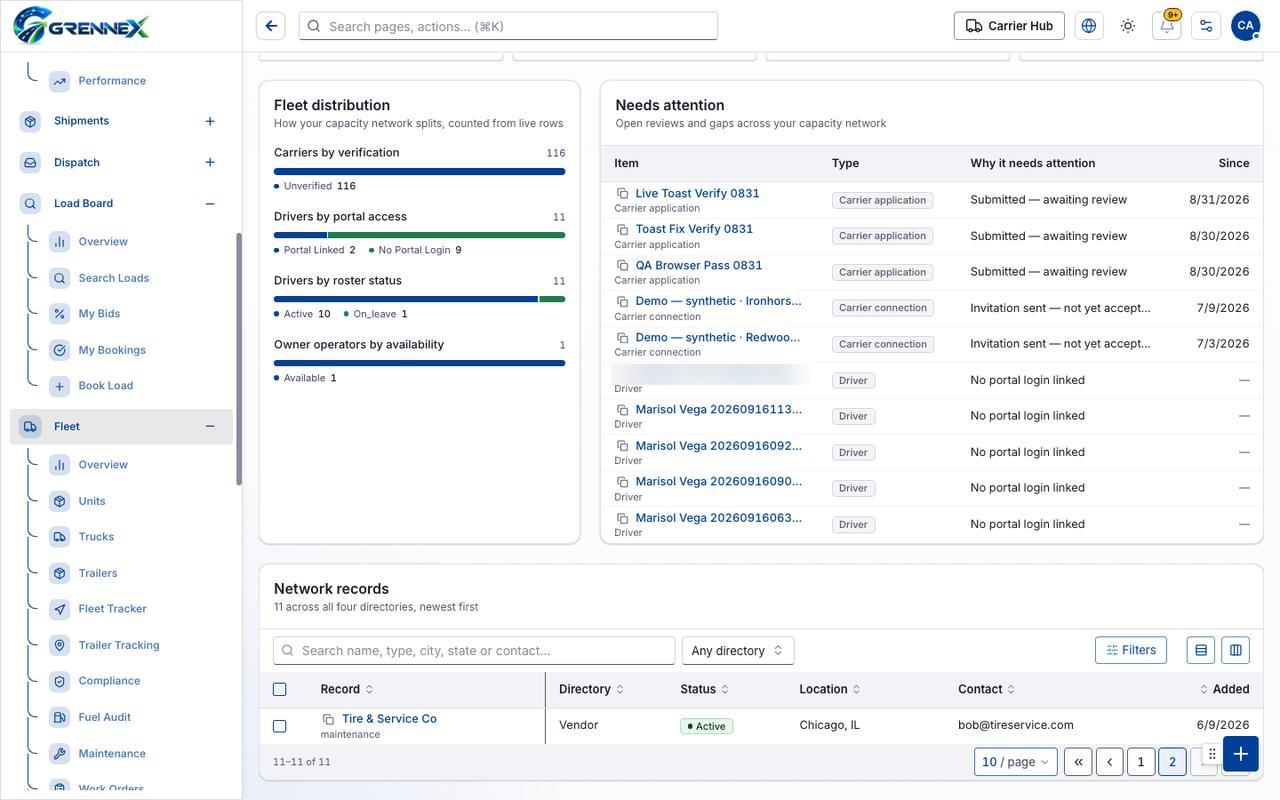Open the CA user avatar menu

click(1245, 26)
